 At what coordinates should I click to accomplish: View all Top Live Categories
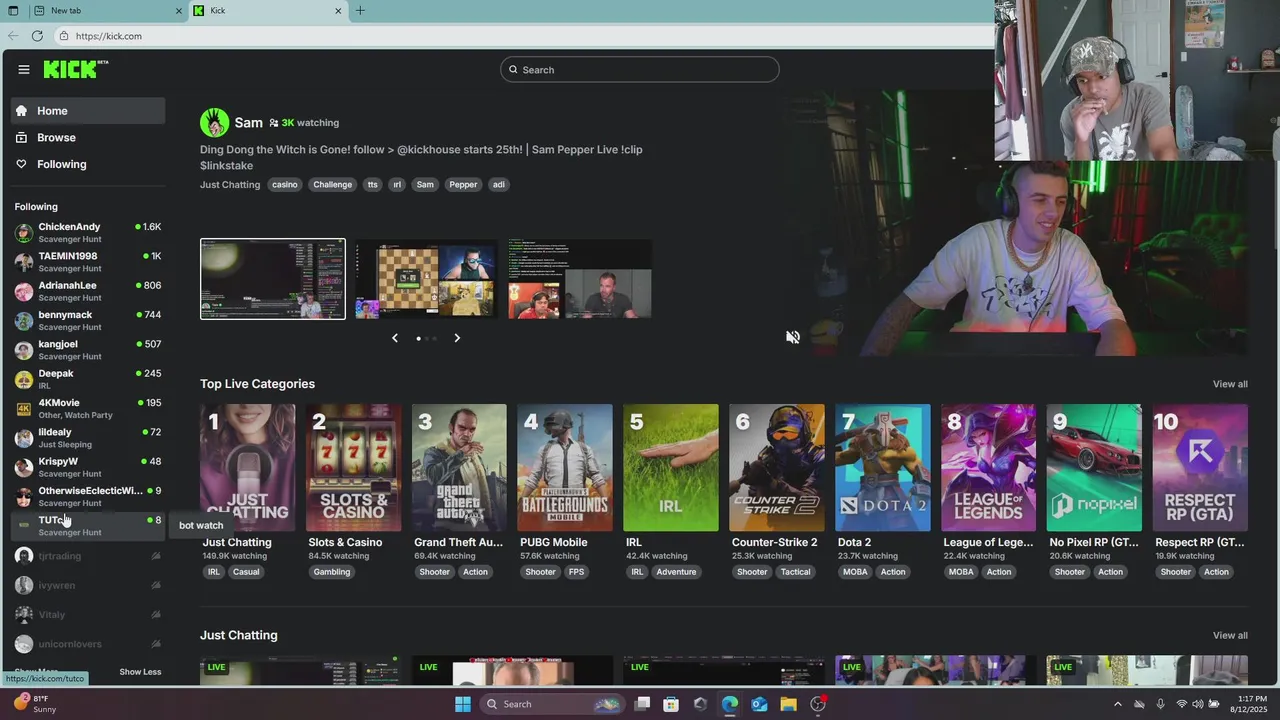(1230, 384)
